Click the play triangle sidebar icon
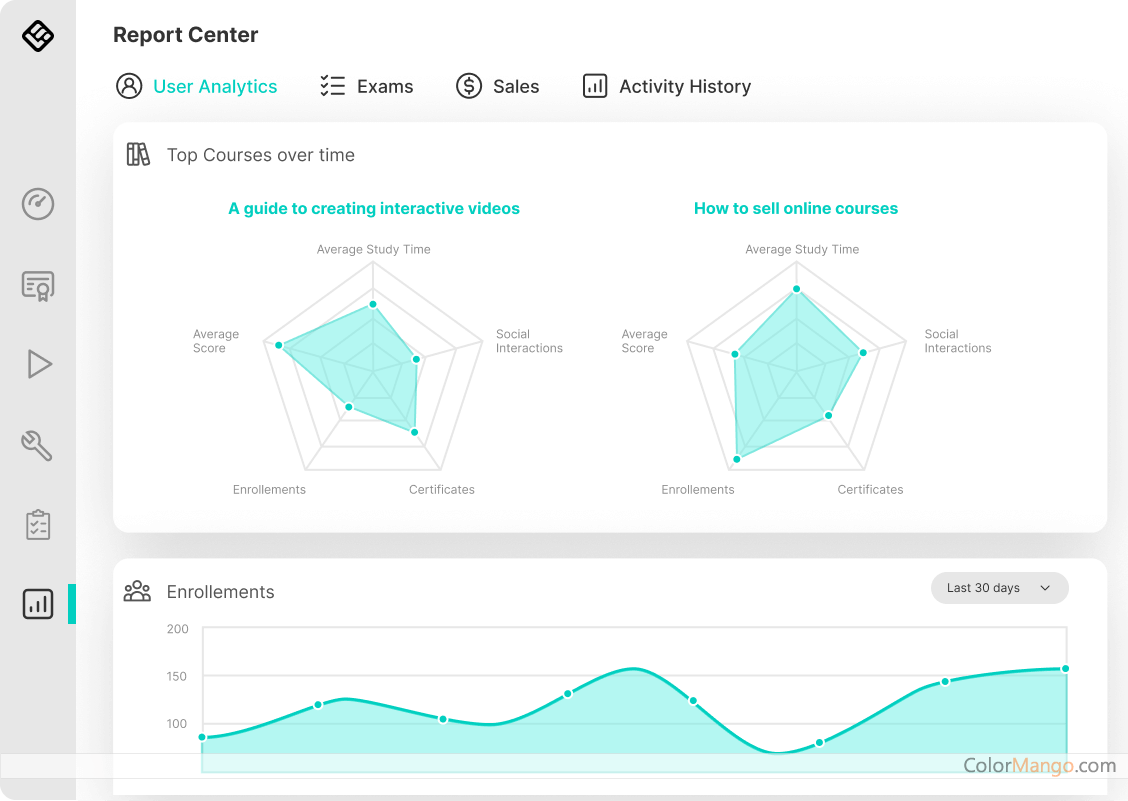This screenshot has height=801, width=1128. pyautogui.click(x=38, y=364)
